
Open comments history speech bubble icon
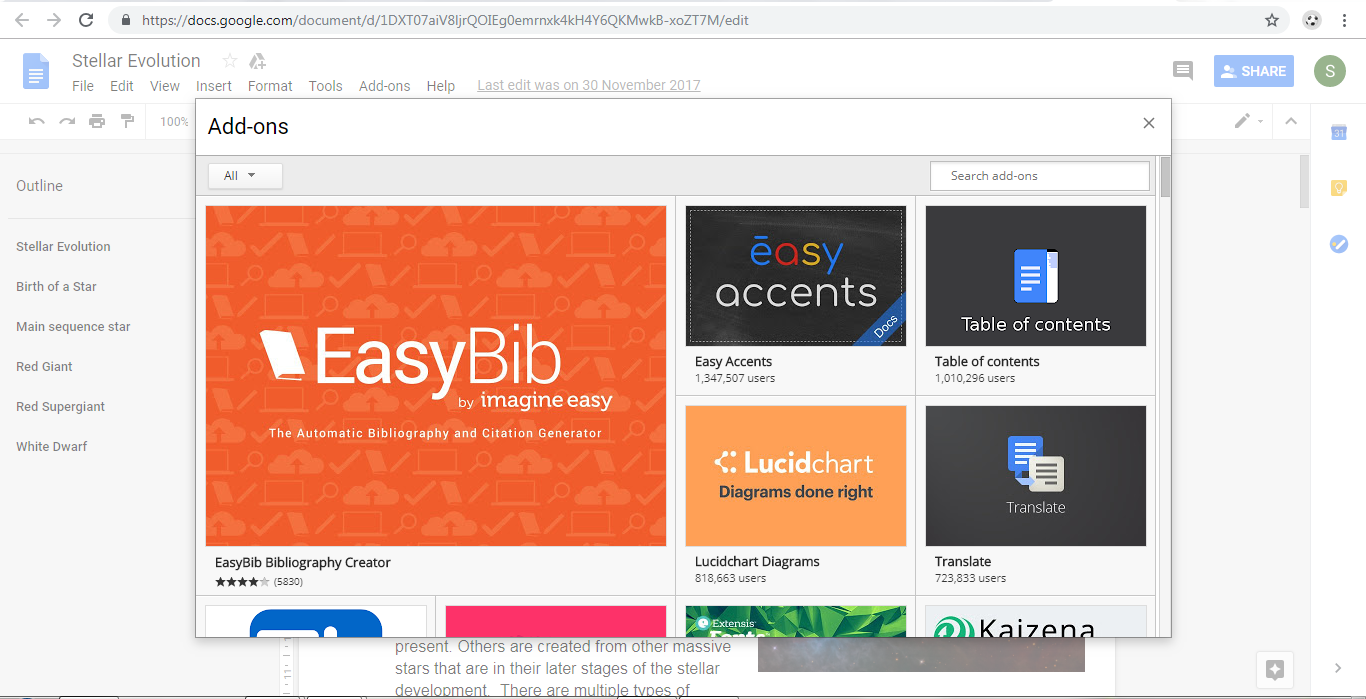pyautogui.click(x=1183, y=71)
